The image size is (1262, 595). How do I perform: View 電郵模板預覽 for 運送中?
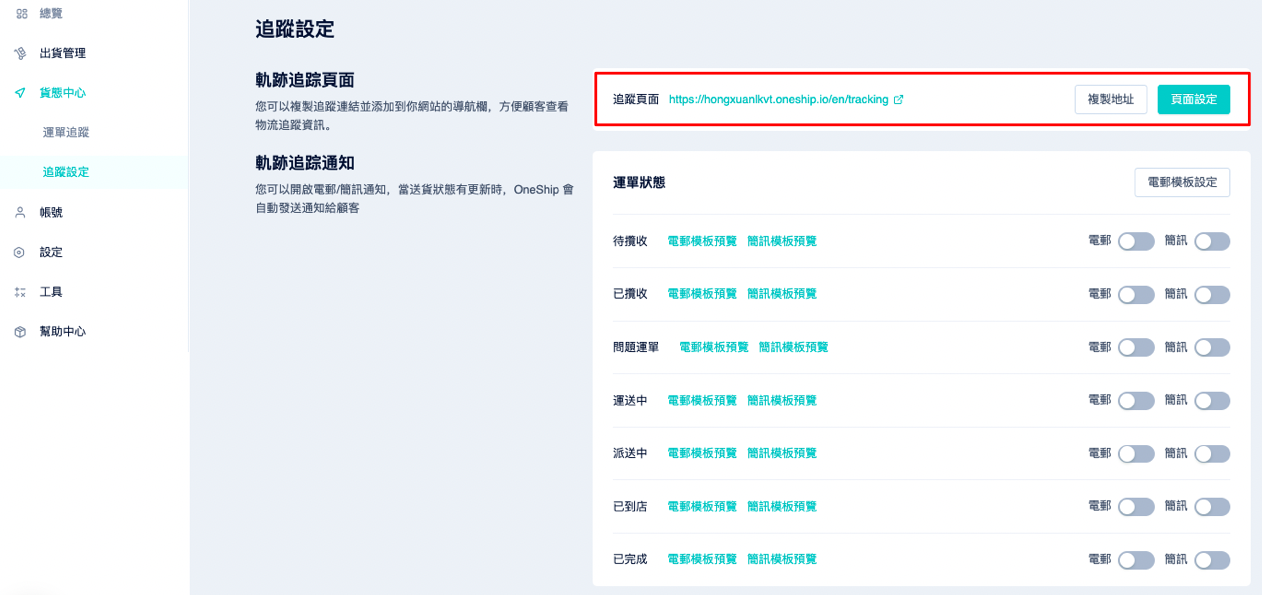click(702, 400)
